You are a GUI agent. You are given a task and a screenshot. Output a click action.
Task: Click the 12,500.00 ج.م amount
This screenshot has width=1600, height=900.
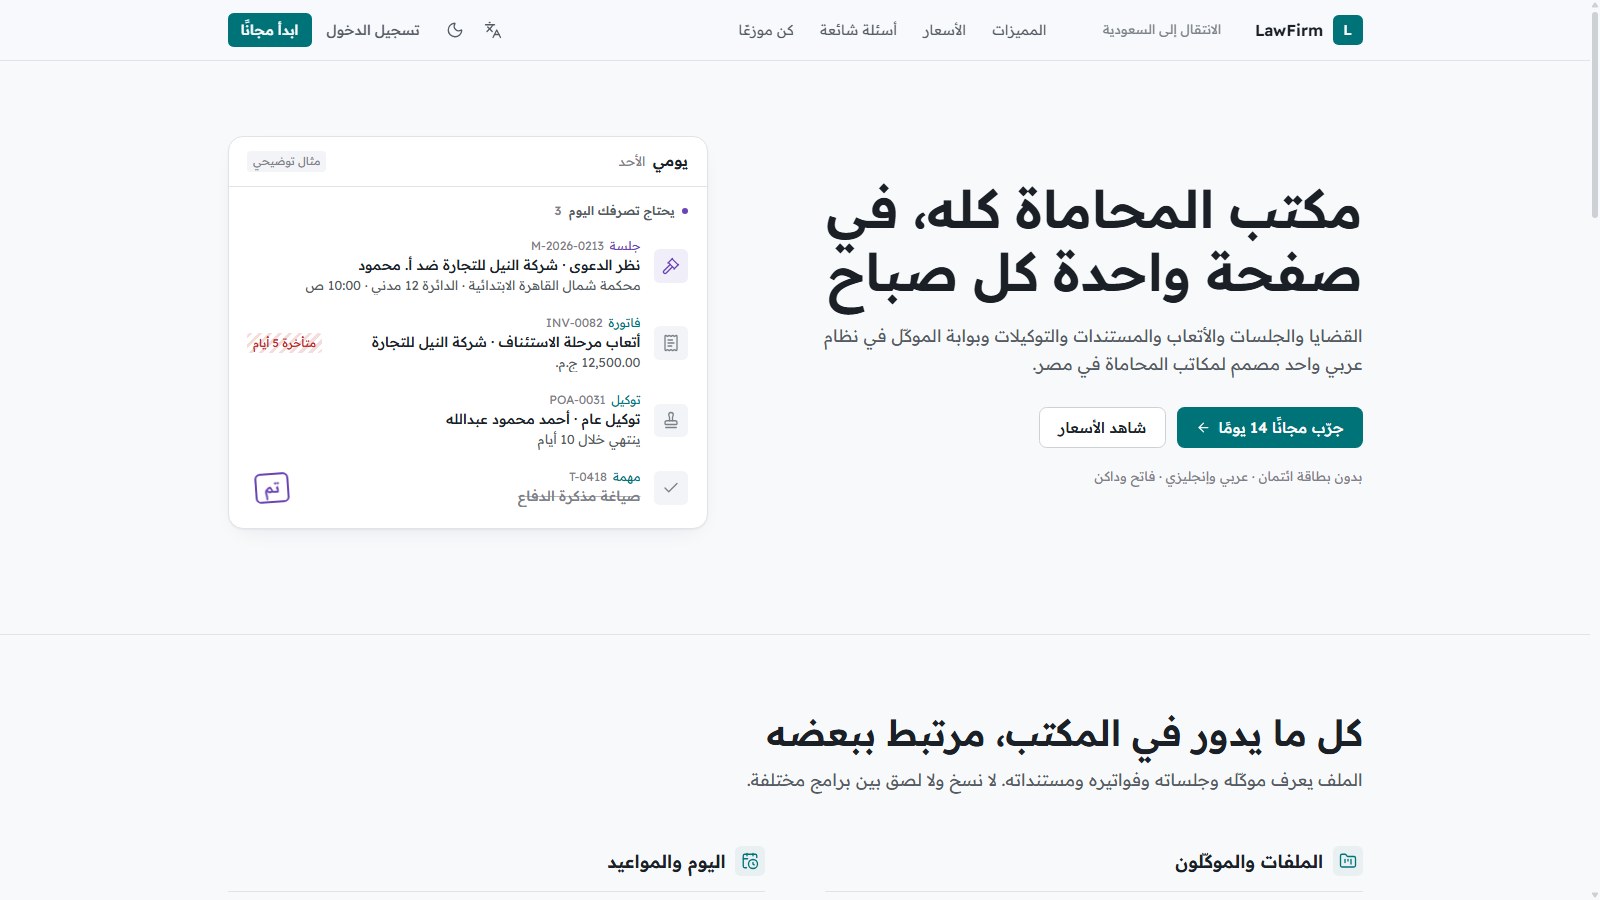(598, 363)
